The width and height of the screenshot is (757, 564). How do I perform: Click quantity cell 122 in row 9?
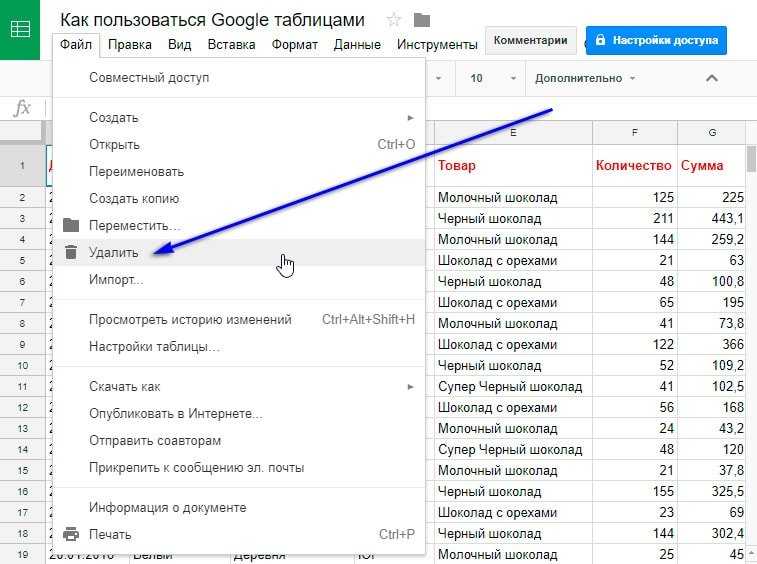pos(635,344)
